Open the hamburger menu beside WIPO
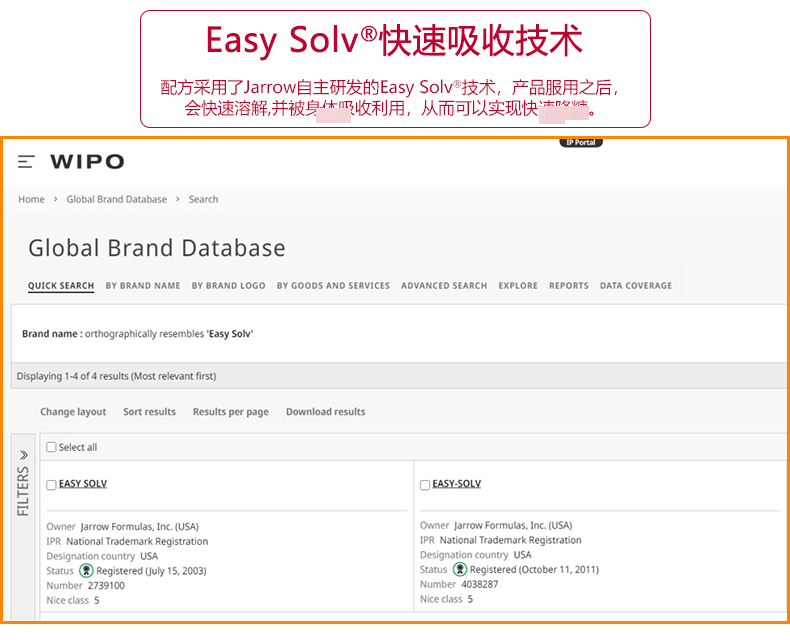The image size is (790, 640). pos(26,162)
